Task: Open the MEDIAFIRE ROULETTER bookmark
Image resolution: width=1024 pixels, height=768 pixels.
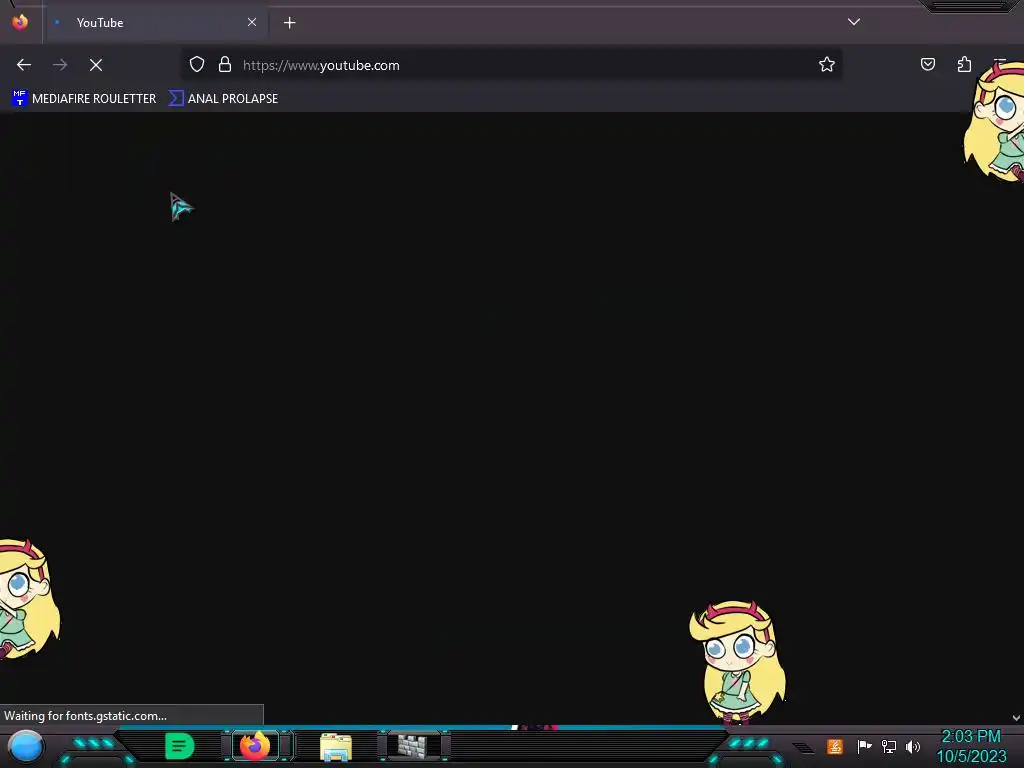Action: [x=84, y=99]
